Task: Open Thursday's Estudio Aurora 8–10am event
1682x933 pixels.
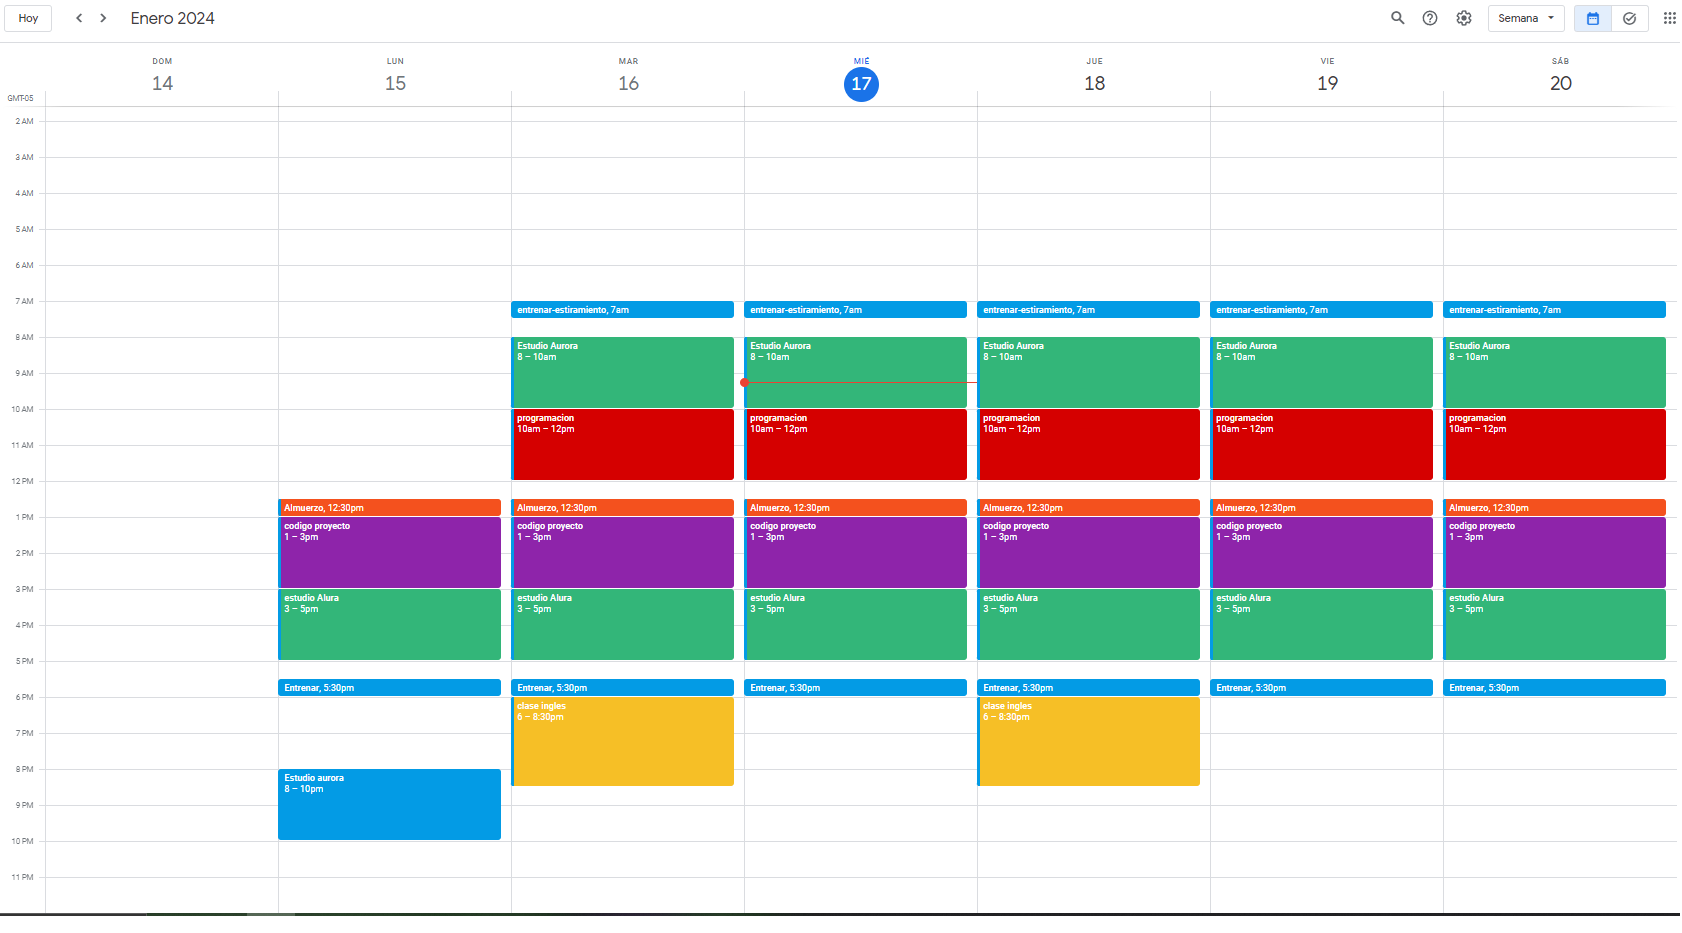Action: (x=1088, y=372)
